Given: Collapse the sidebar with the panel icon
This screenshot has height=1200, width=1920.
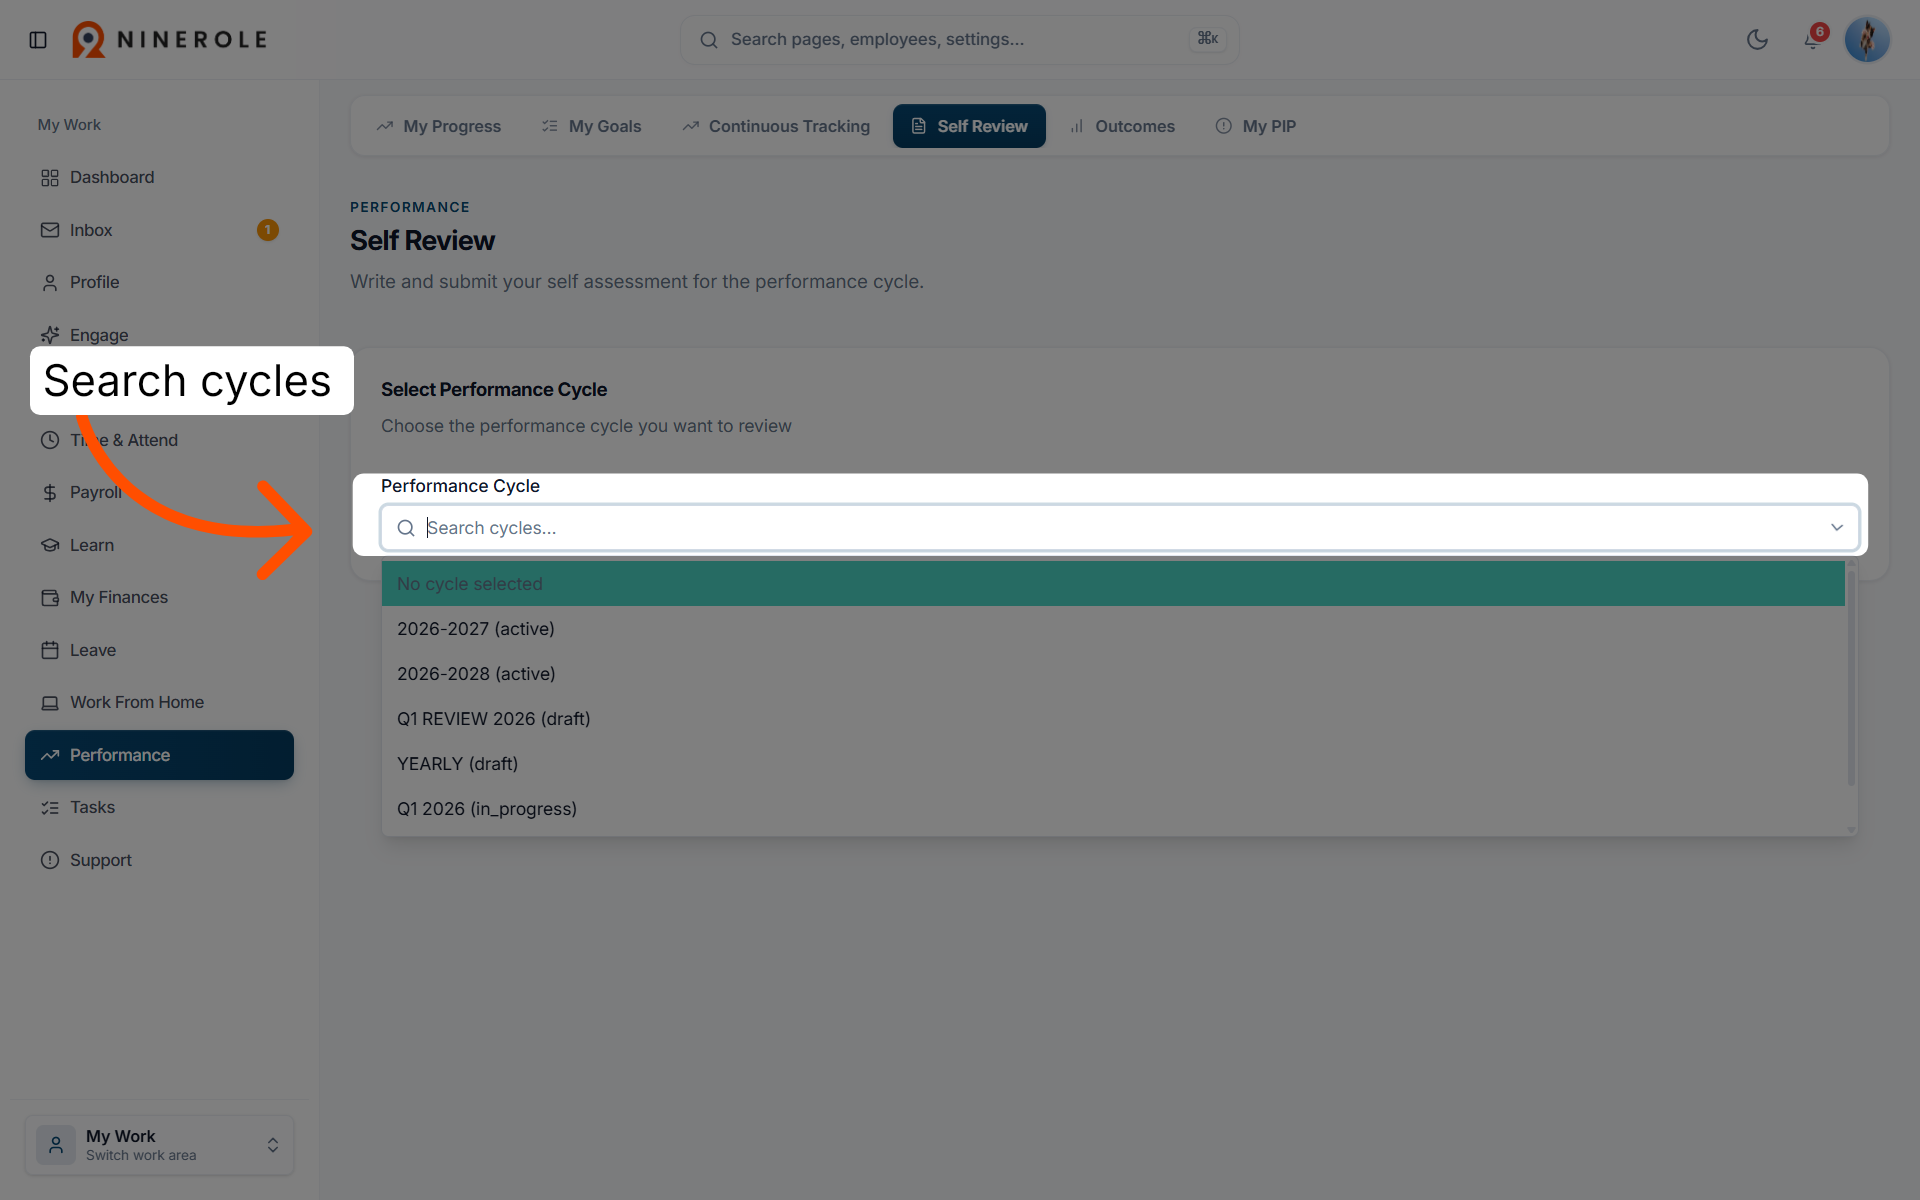Looking at the screenshot, I should pyautogui.click(x=38, y=40).
